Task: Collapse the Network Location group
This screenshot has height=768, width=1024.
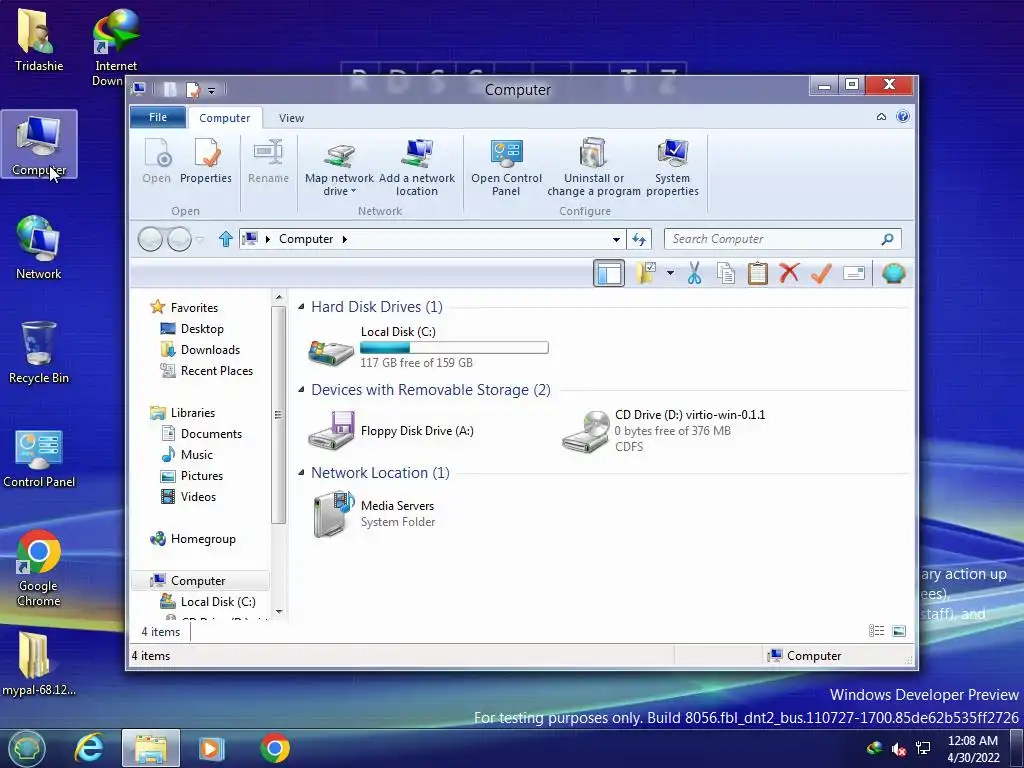Action: [x=301, y=472]
